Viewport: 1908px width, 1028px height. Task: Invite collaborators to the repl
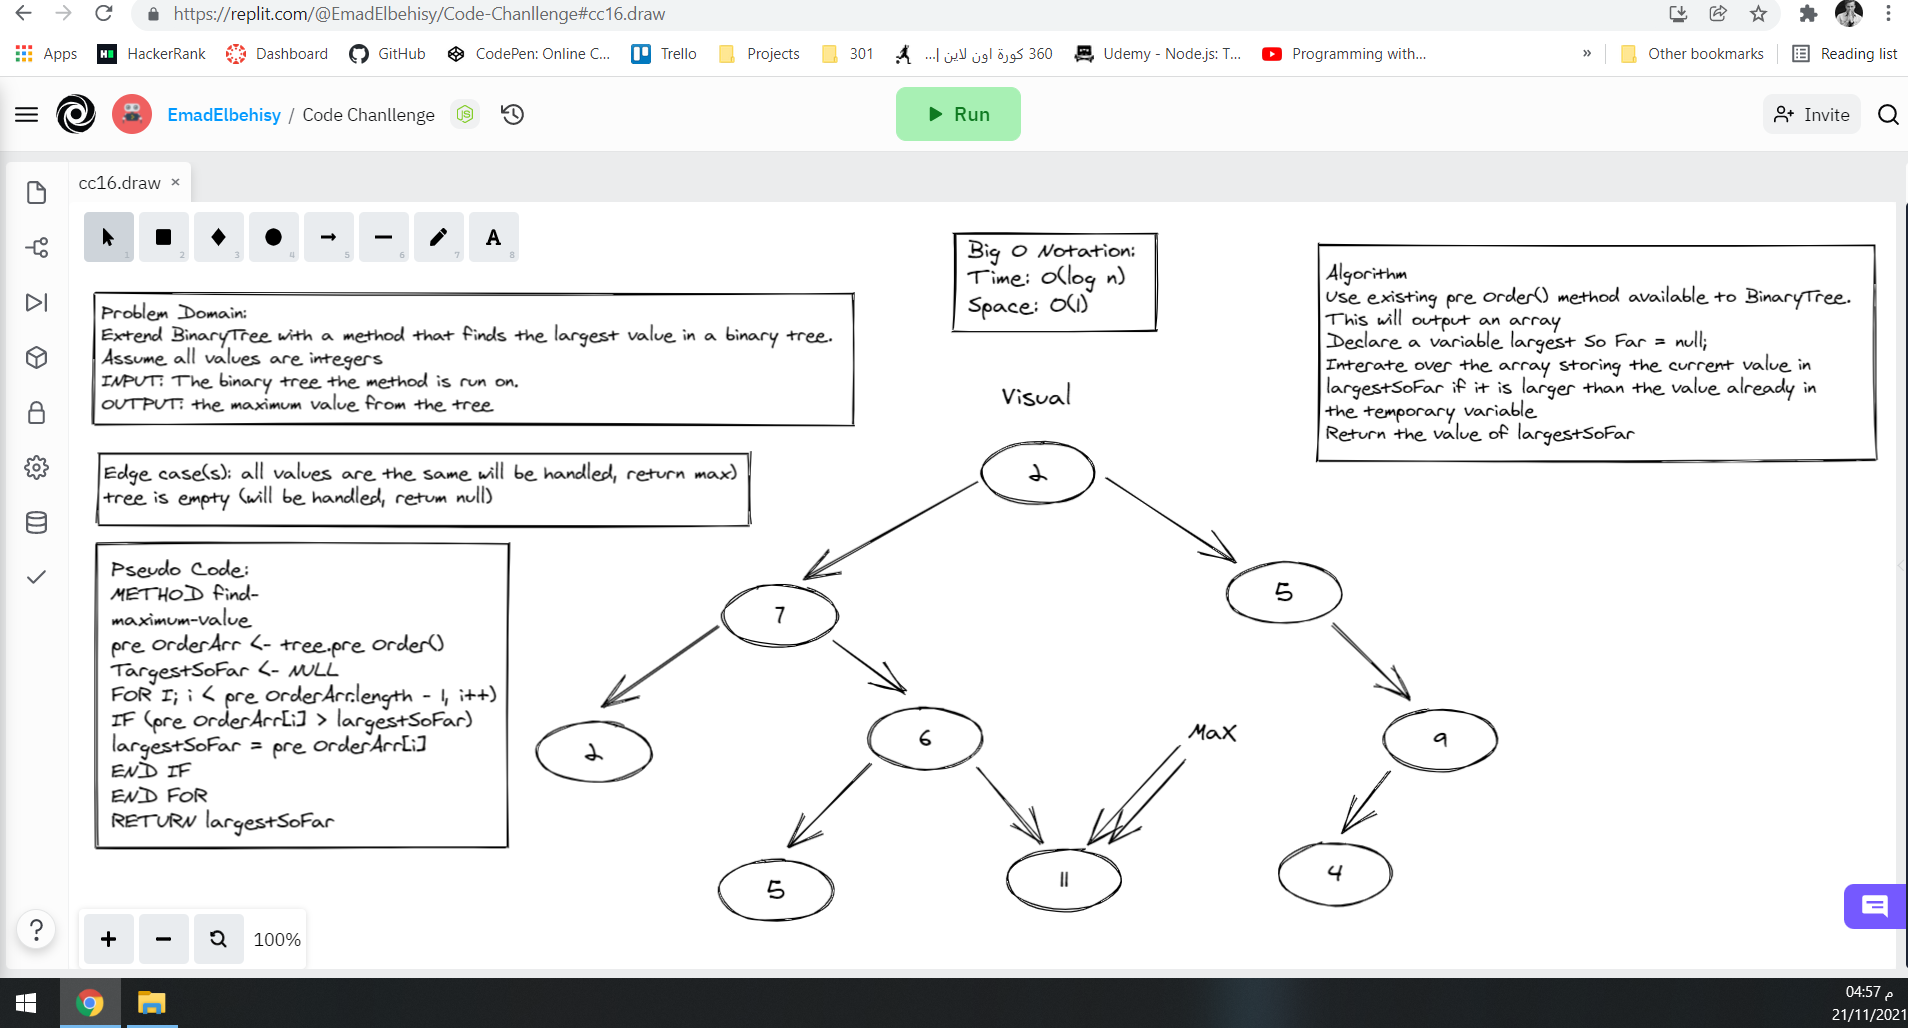[x=1812, y=115]
